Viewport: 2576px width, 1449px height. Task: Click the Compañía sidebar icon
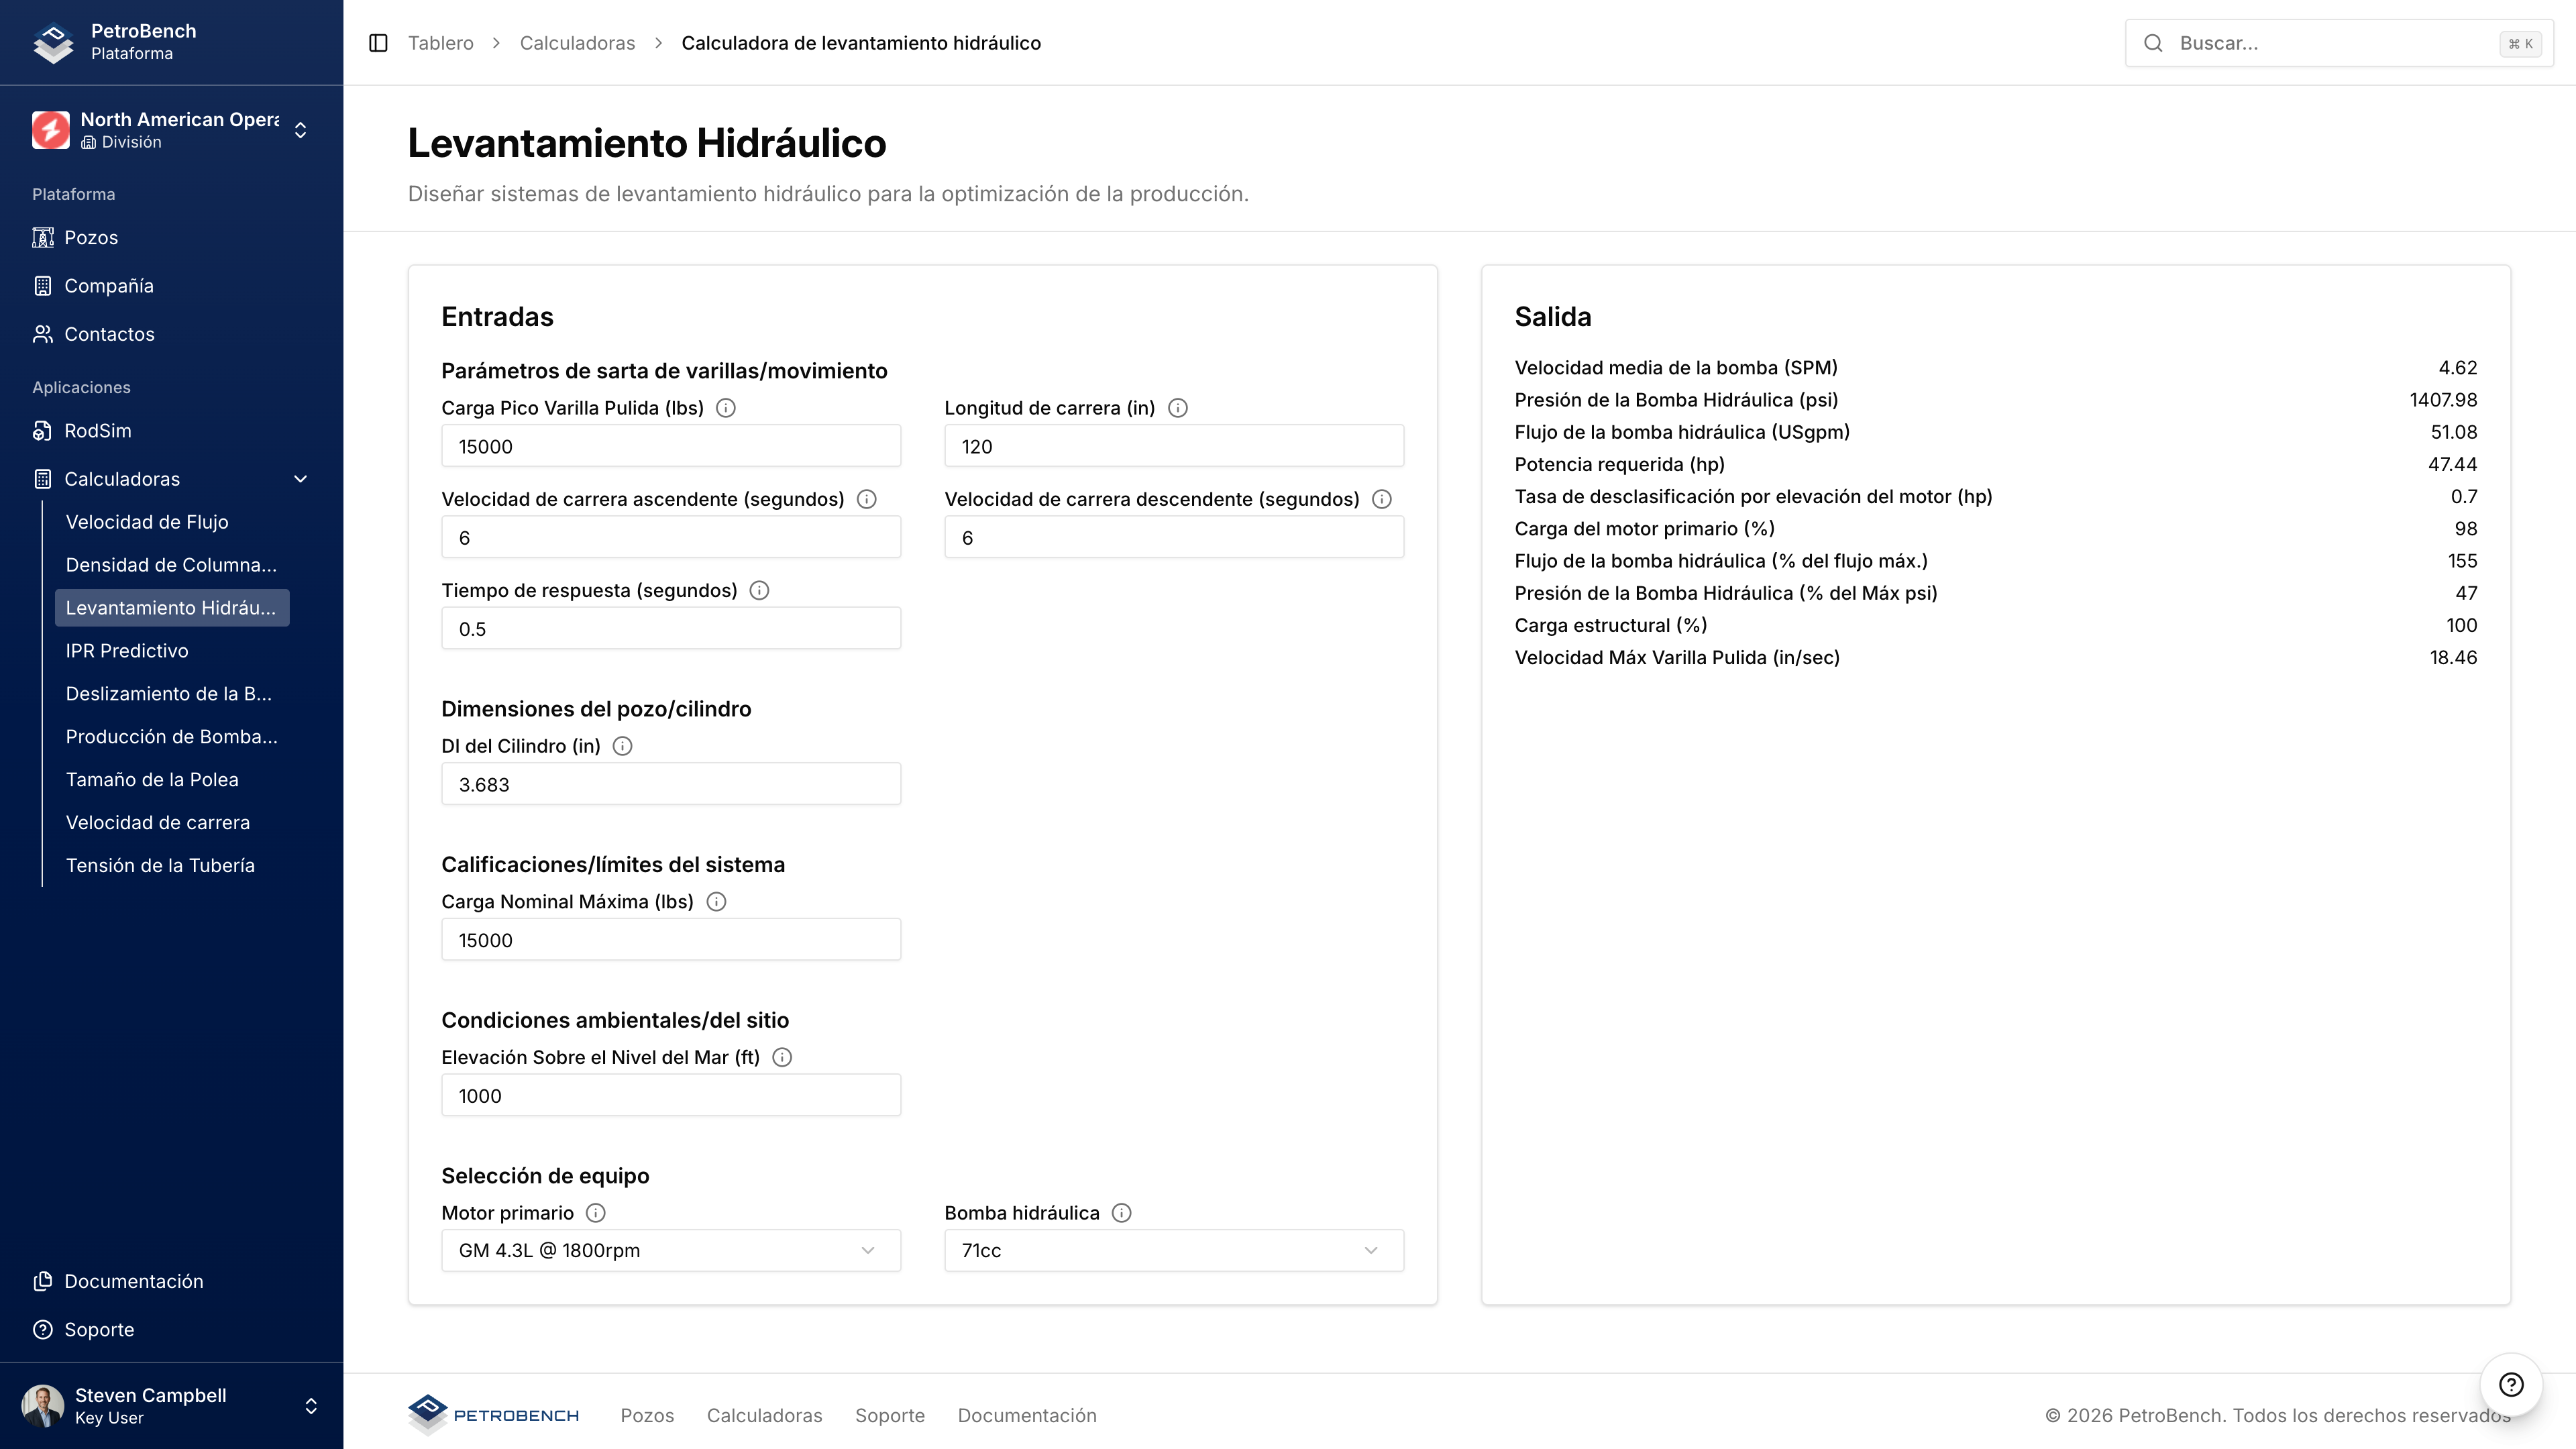pos(43,285)
